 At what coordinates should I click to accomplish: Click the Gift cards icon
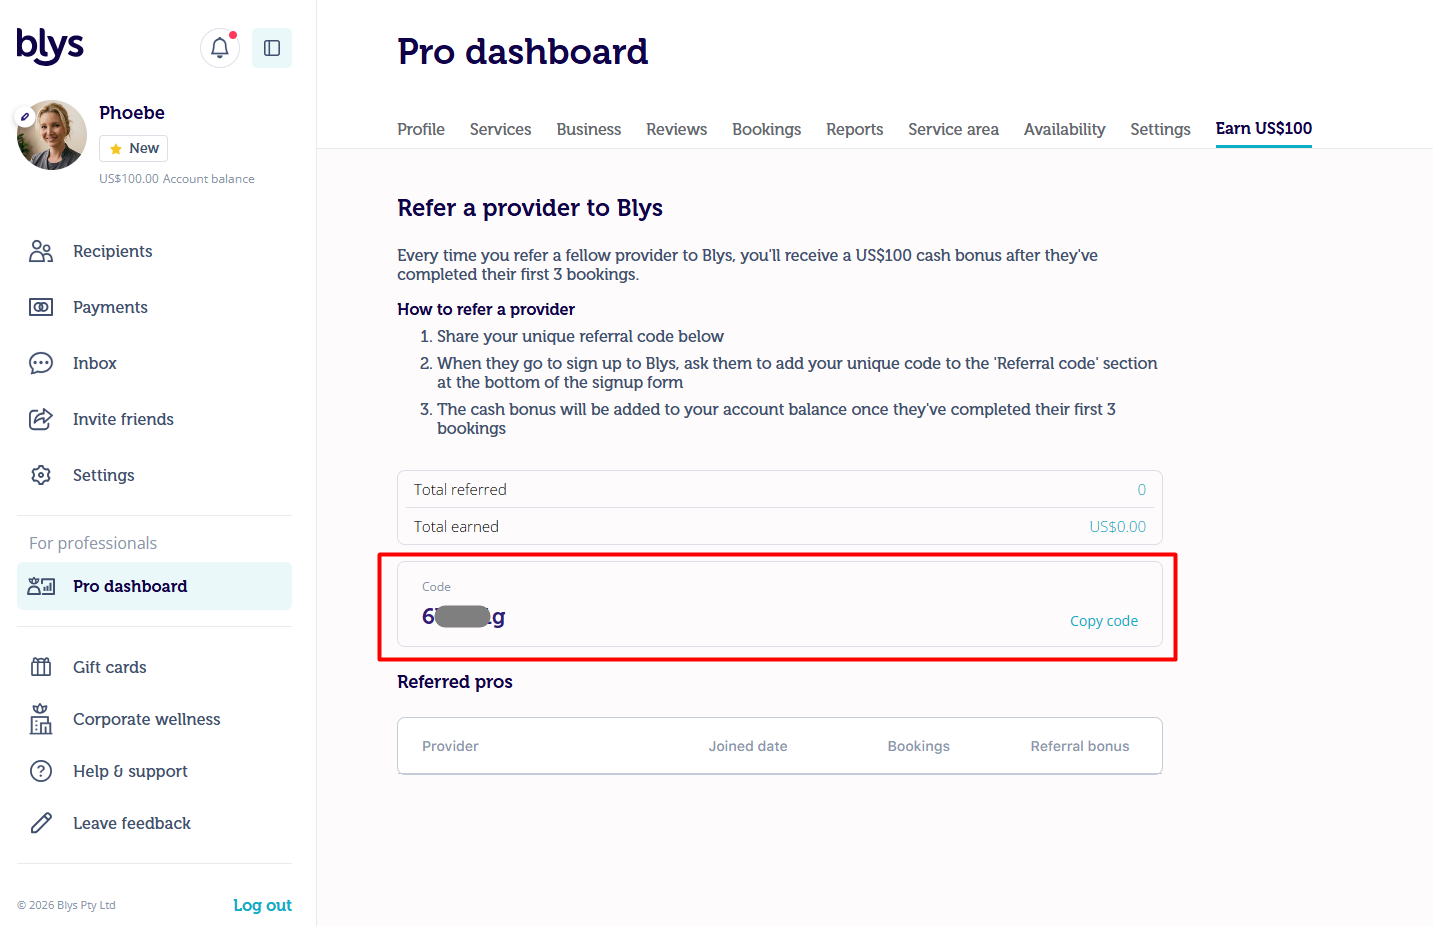41,667
